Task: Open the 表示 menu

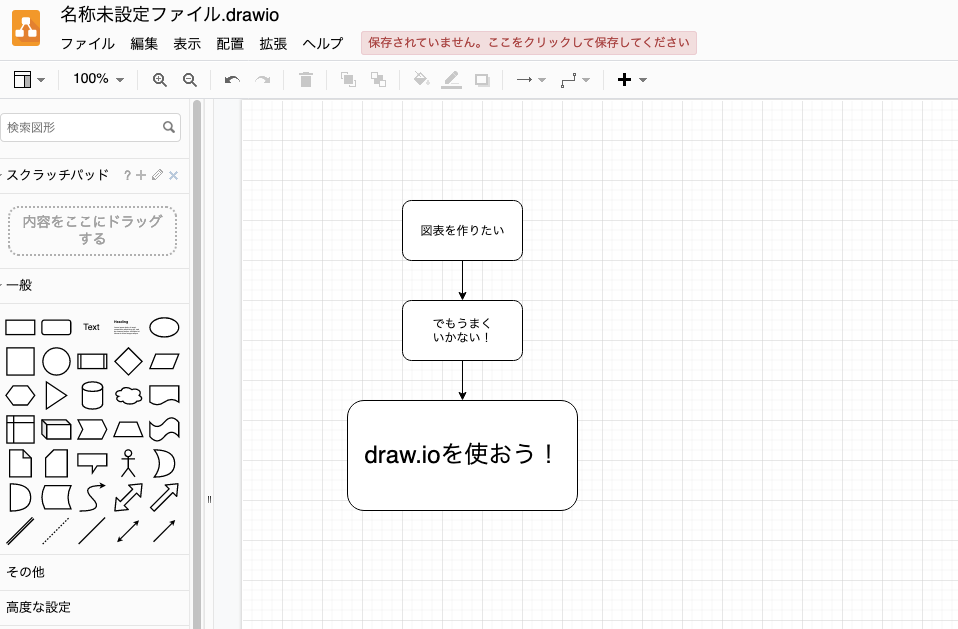Action: coord(186,44)
